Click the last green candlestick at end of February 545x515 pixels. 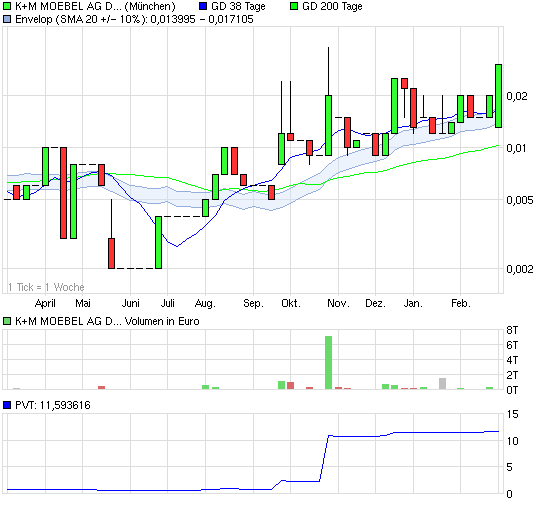[498, 96]
